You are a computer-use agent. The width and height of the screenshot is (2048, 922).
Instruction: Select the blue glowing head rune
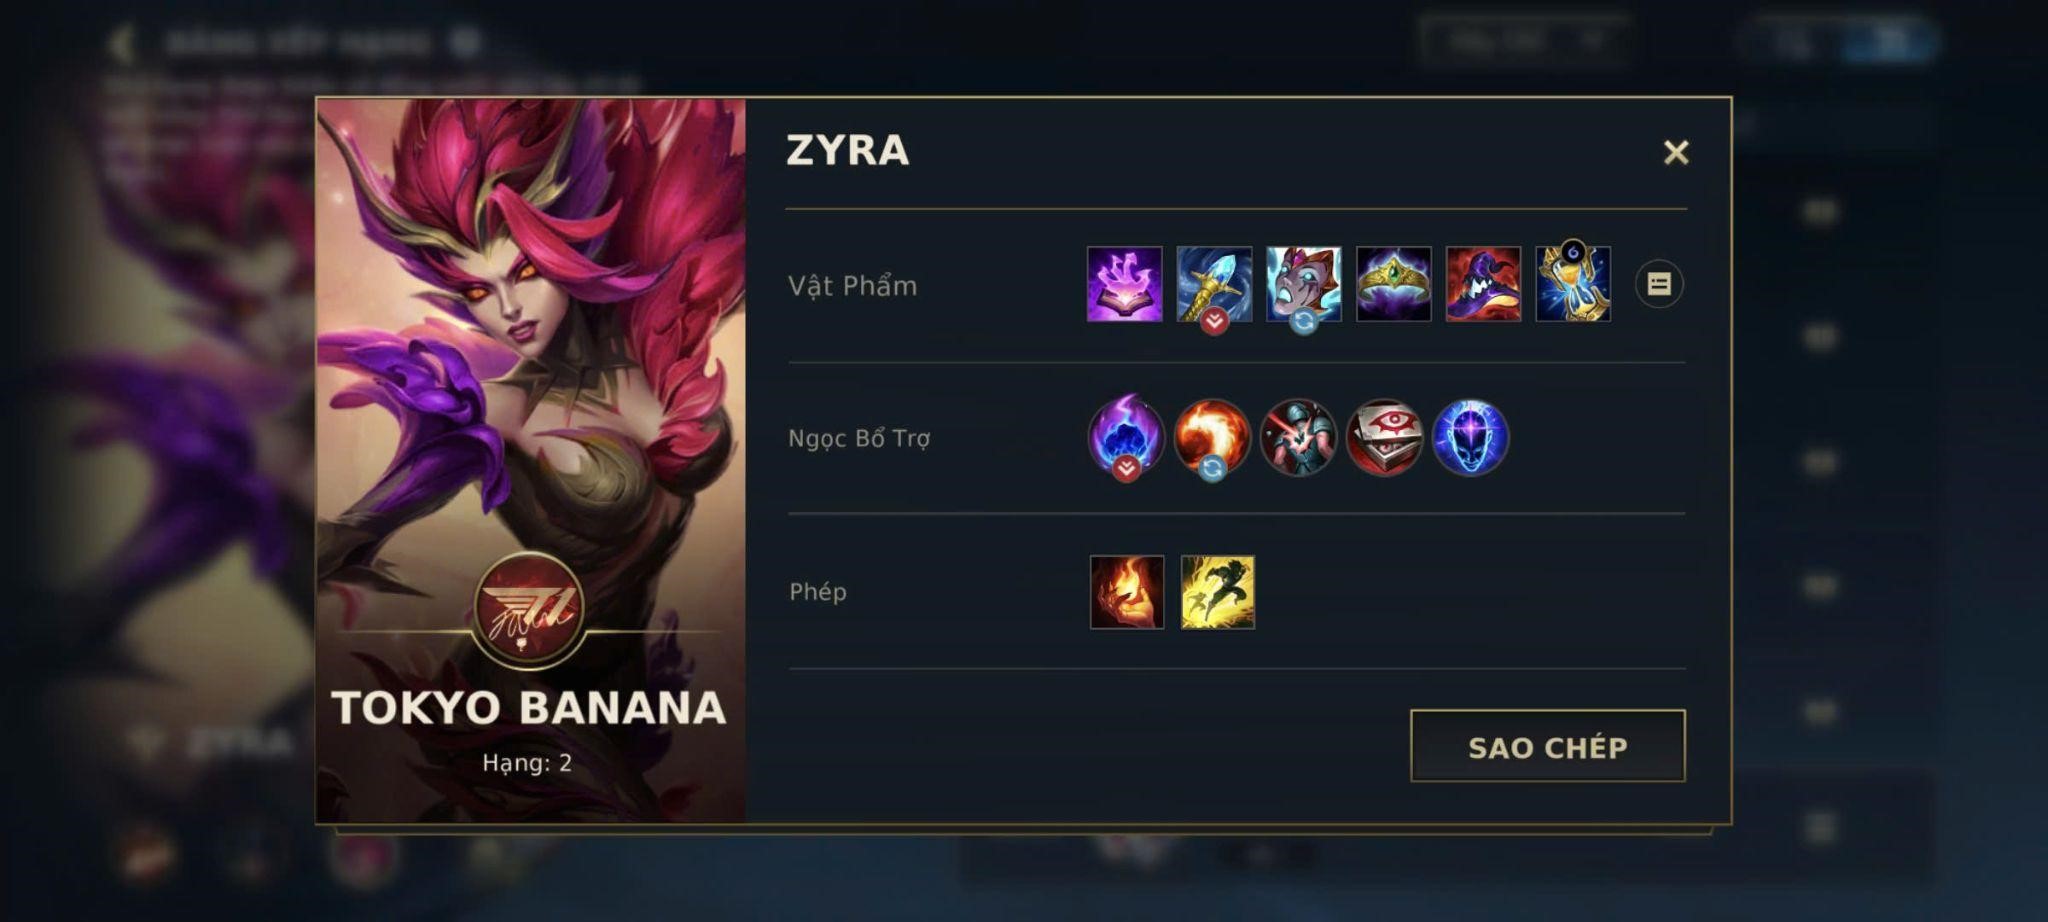click(x=1470, y=437)
